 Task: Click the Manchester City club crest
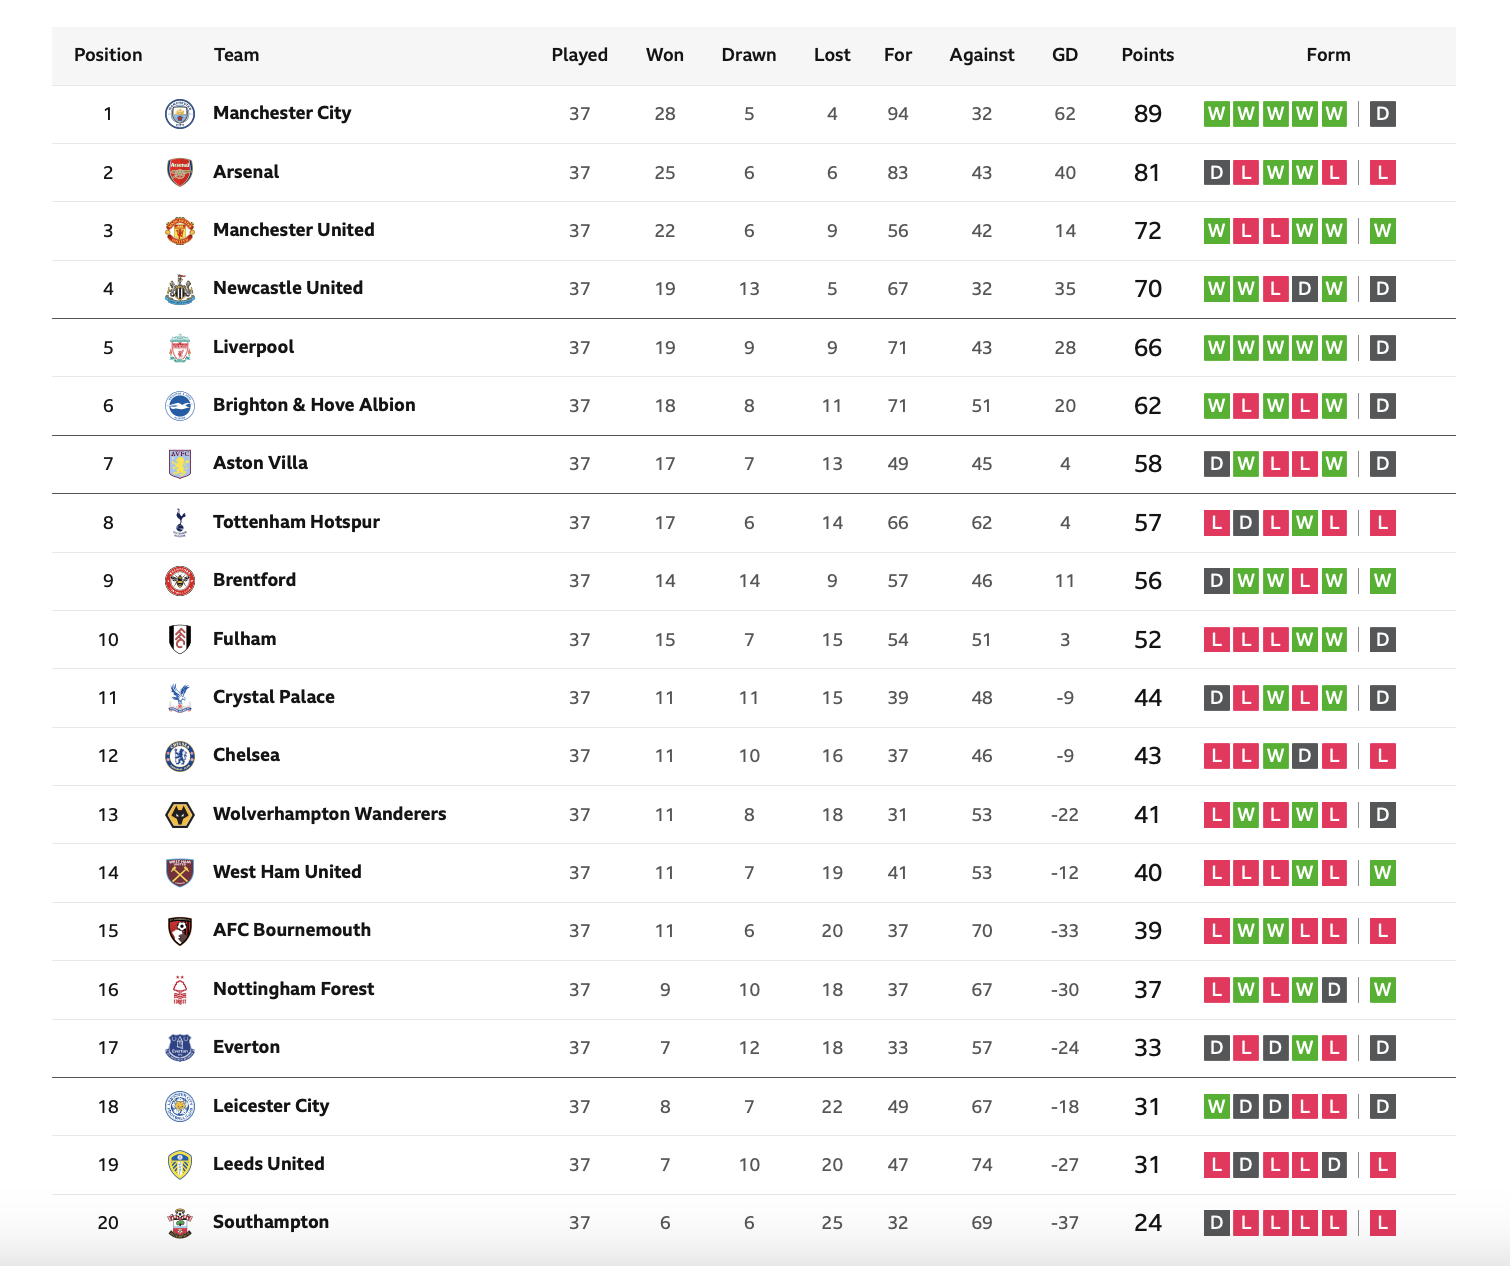(180, 114)
